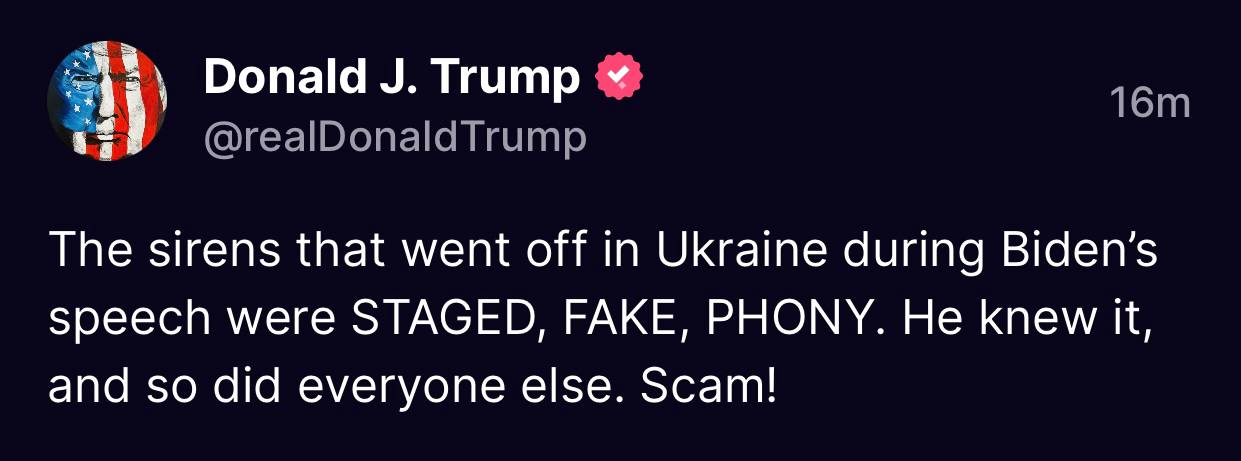Click the opening word The of the post

point(81,250)
